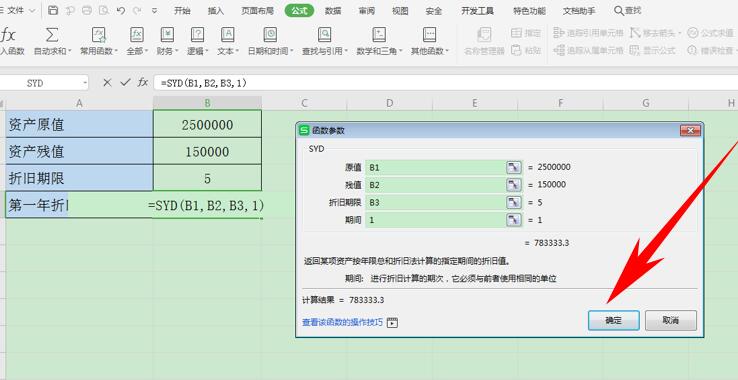Click range selector icon for 期间 field
738x380 pixels.
pyautogui.click(x=514, y=220)
